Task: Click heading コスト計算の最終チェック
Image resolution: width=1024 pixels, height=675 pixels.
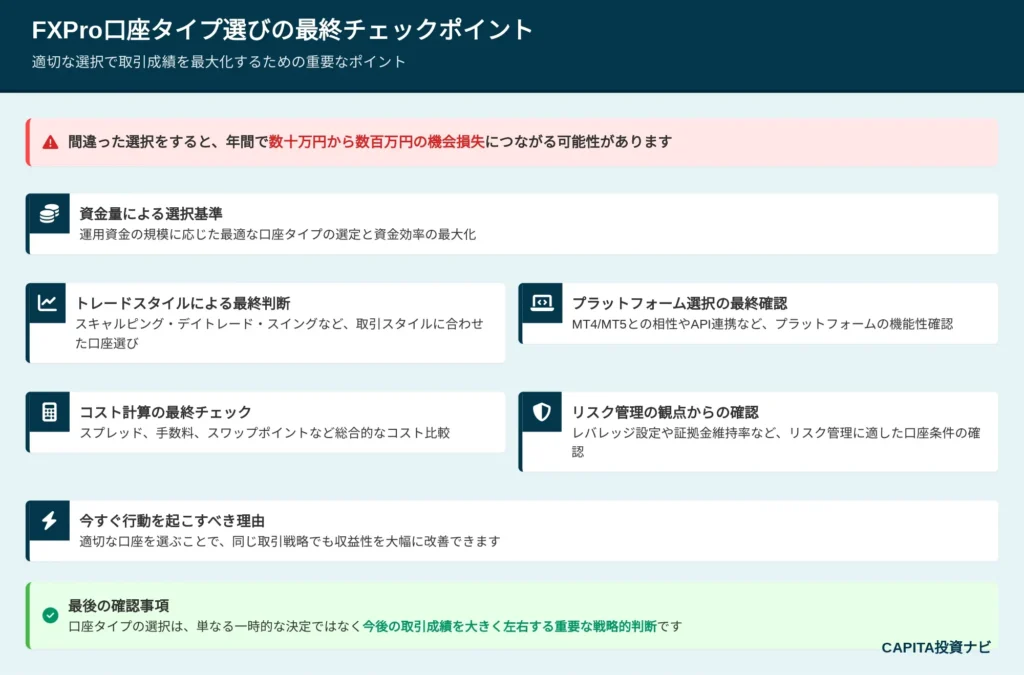Action: click(x=165, y=412)
